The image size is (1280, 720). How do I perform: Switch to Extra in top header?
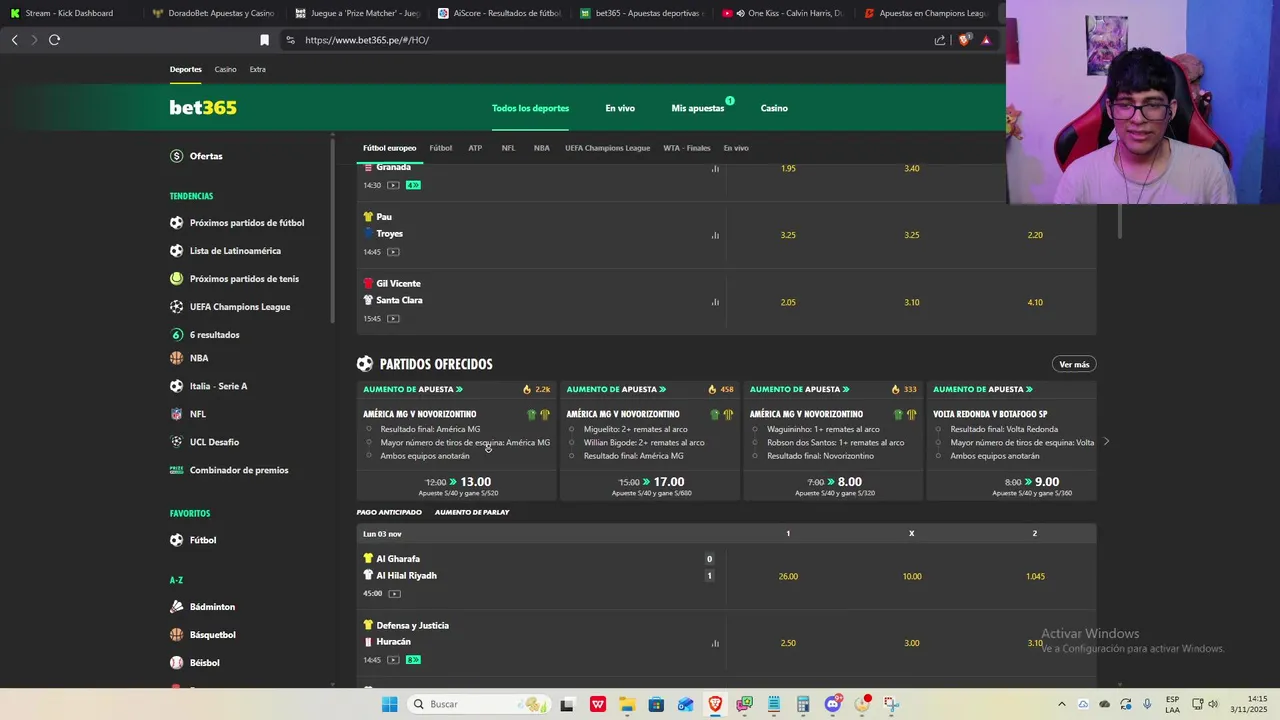tap(258, 69)
